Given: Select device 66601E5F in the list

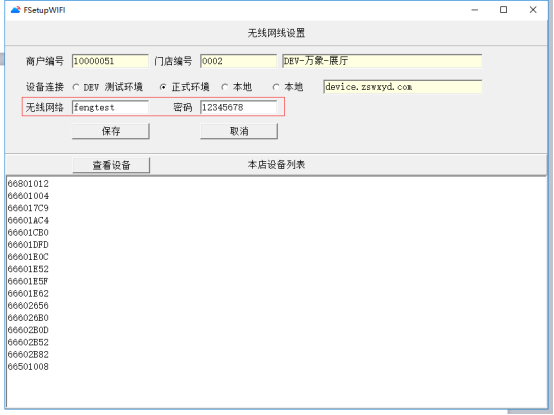Looking at the screenshot, I should (x=28, y=281).
